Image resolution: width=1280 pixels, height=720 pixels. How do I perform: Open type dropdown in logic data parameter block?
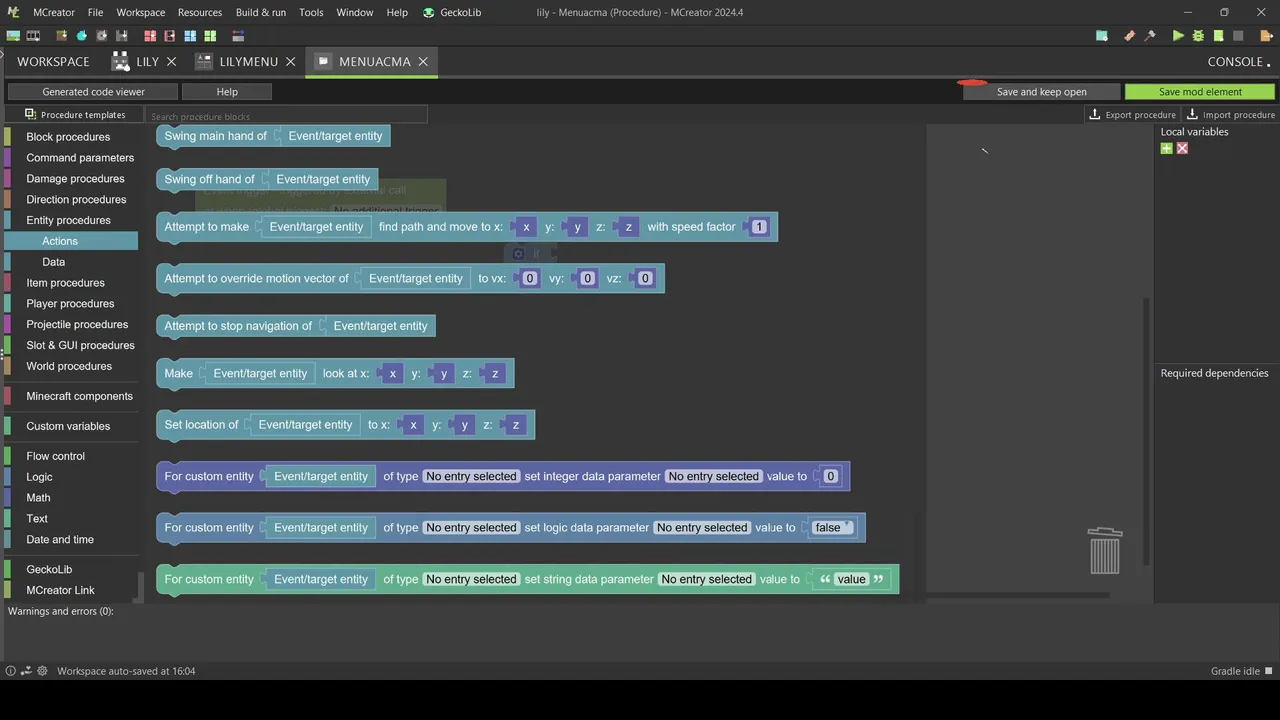pyautogui.click(x=471, y=527)
